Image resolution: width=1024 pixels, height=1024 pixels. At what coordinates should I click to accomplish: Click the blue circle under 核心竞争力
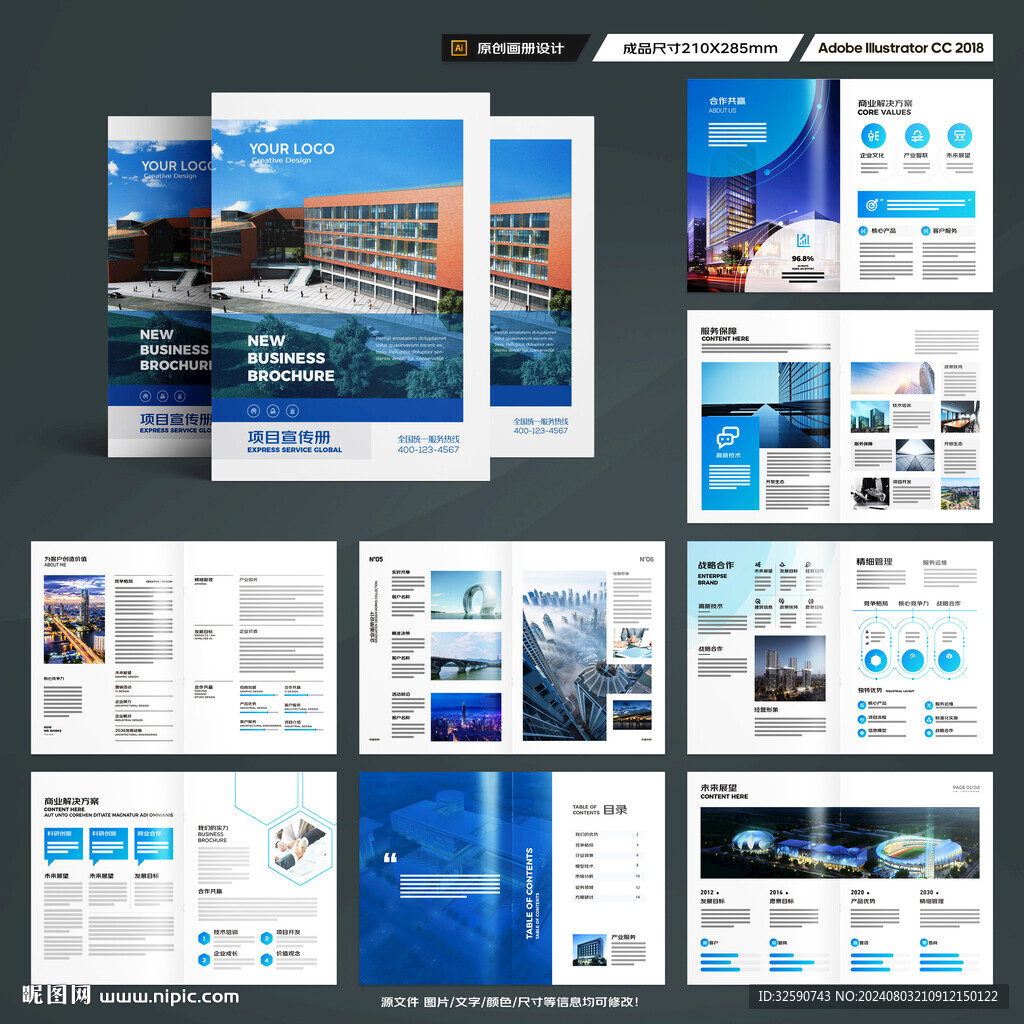(912, 660)
